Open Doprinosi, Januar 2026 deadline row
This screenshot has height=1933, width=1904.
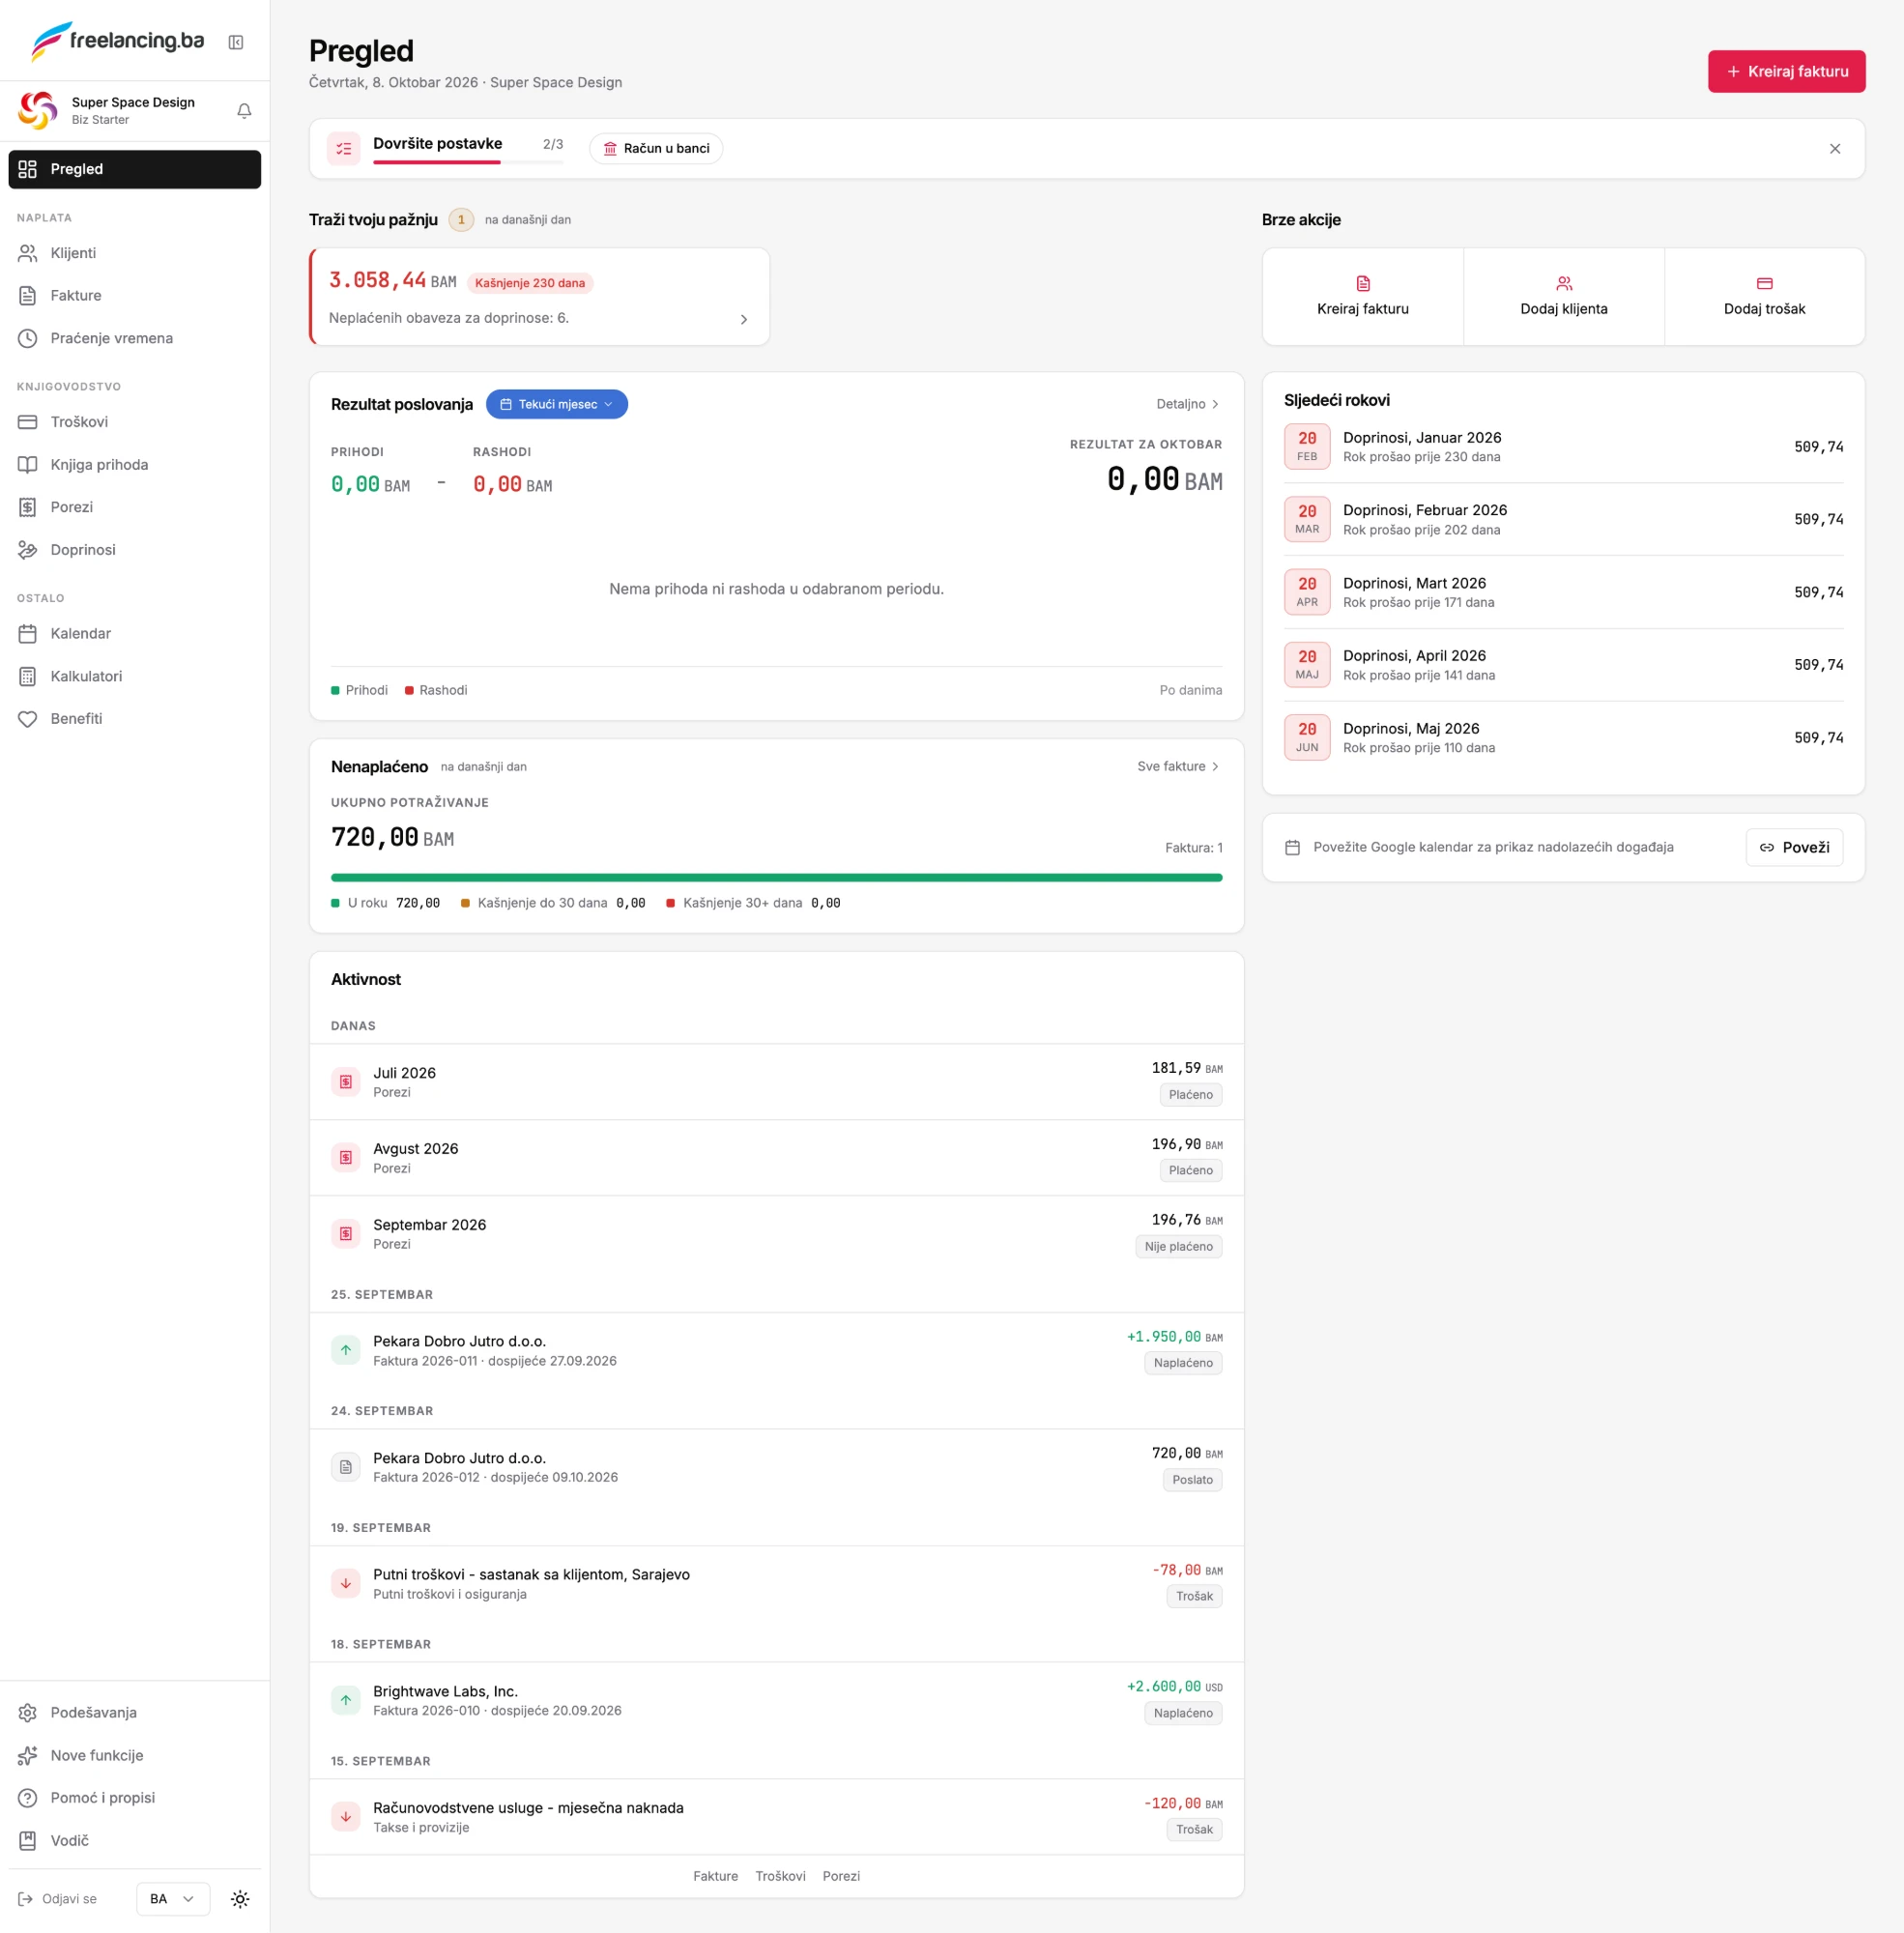point(1563,447)
